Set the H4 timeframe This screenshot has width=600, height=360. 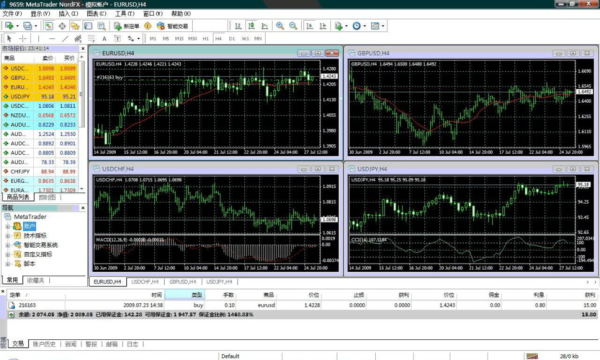pyautogui.click(x=218, y=39)
